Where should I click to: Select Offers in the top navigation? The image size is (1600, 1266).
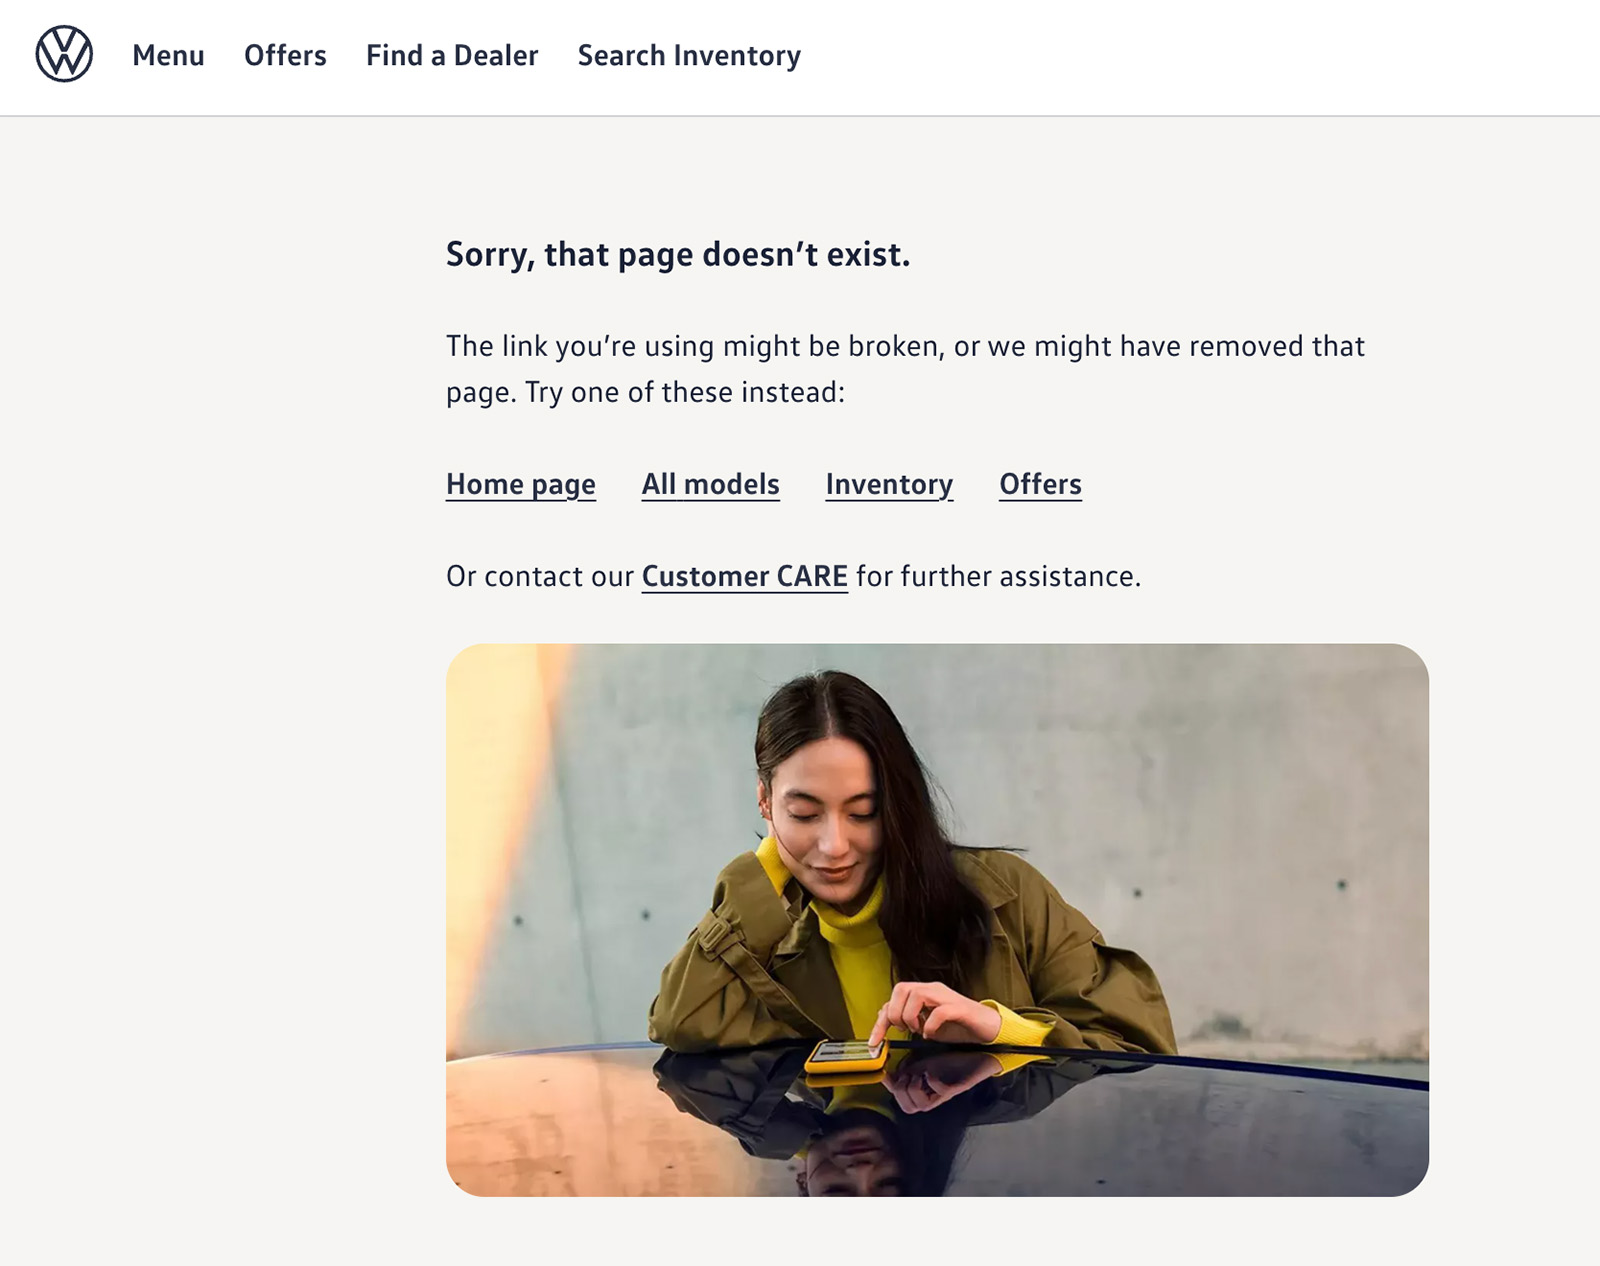click(x=285, y=55)
